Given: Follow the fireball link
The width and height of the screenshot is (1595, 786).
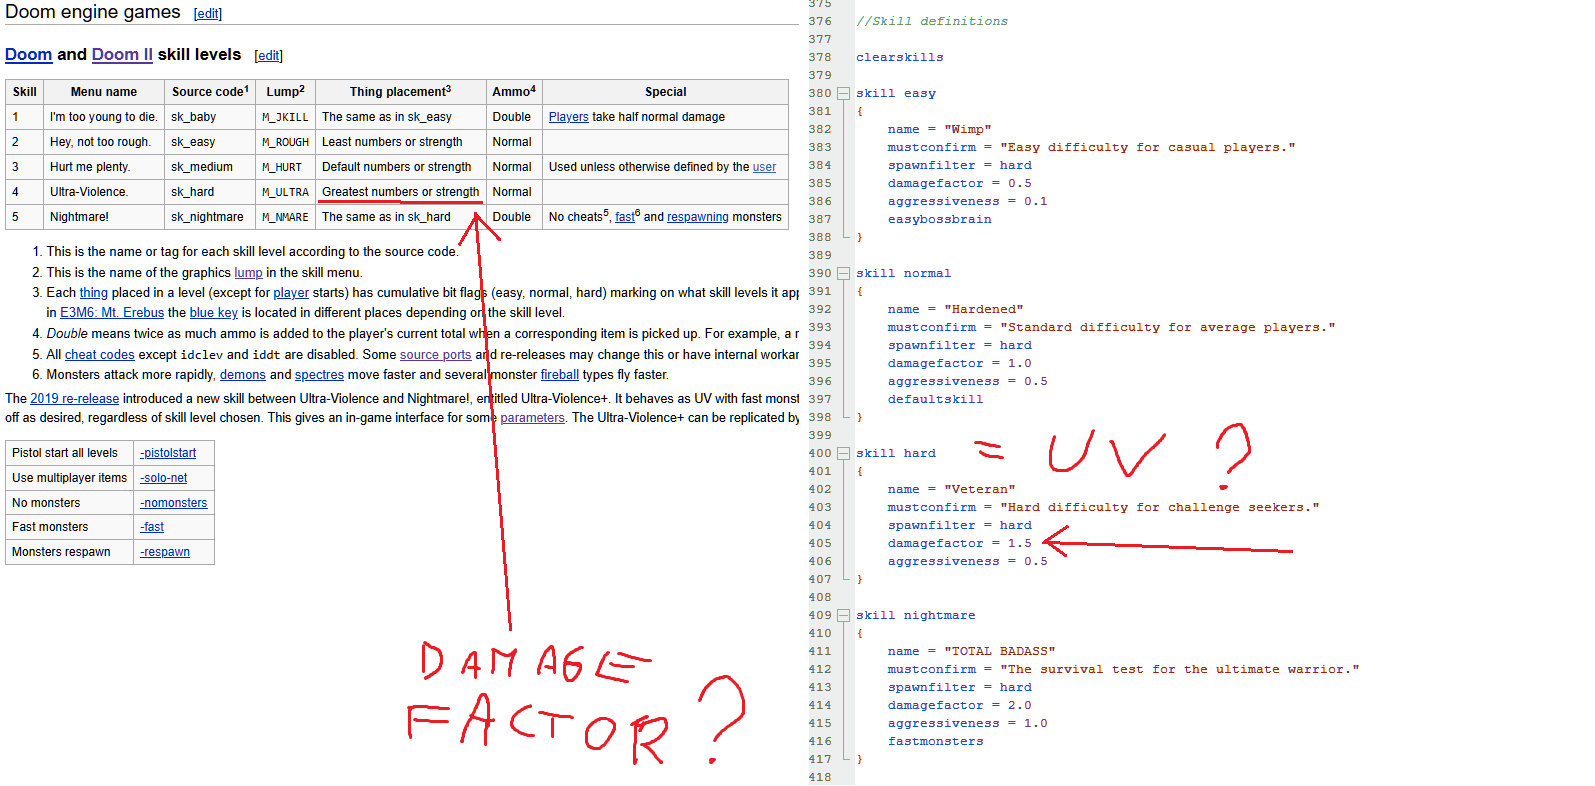Looking at the screenshot, I should click(560, 375).
